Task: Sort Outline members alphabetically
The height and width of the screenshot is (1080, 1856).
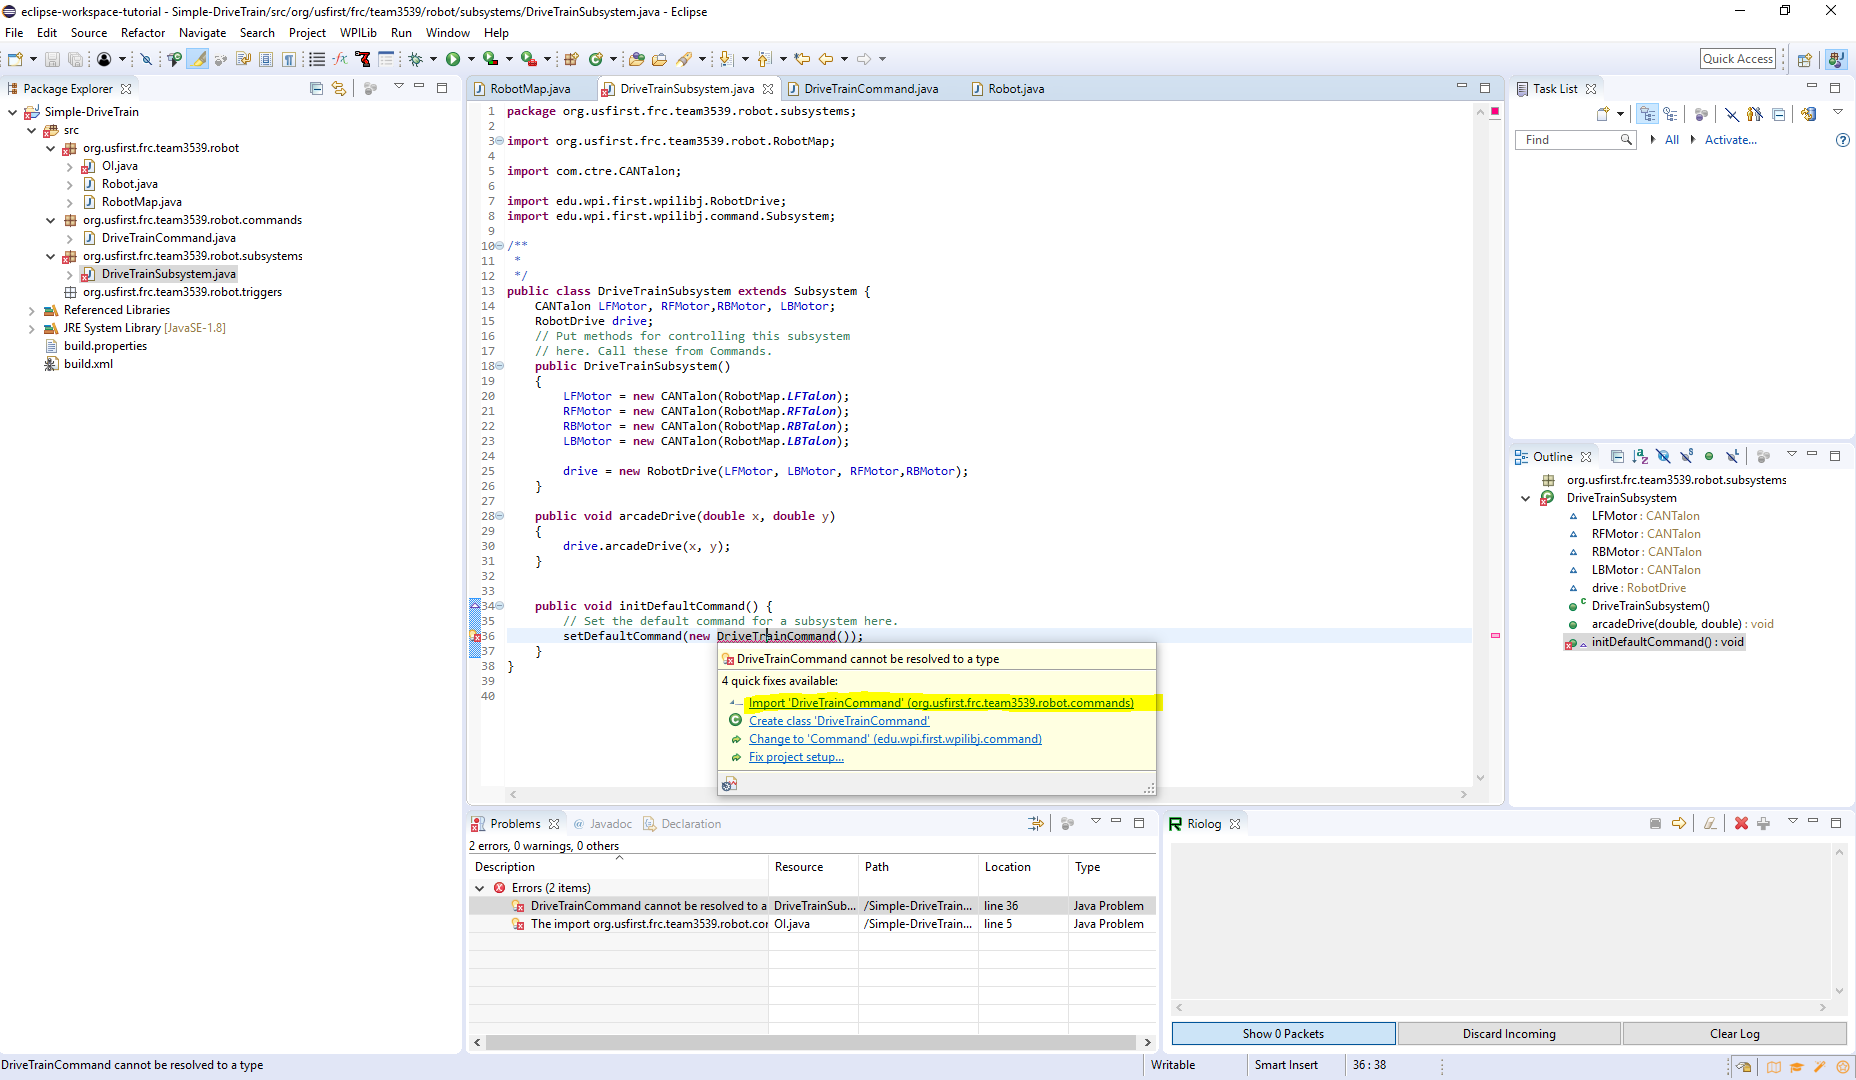Action: coord(1640,457)
